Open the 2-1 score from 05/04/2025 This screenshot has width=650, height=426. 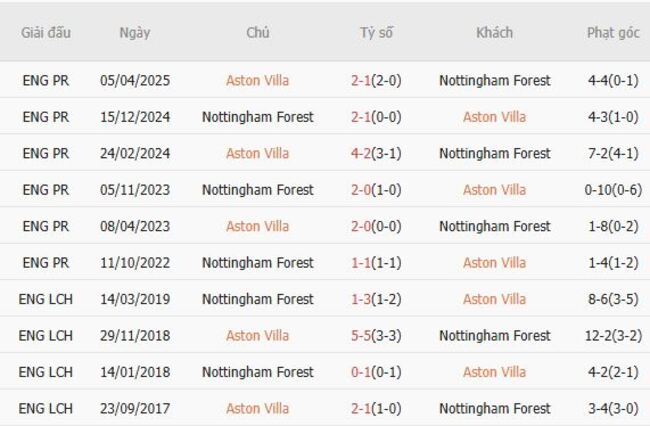(362, 80)
